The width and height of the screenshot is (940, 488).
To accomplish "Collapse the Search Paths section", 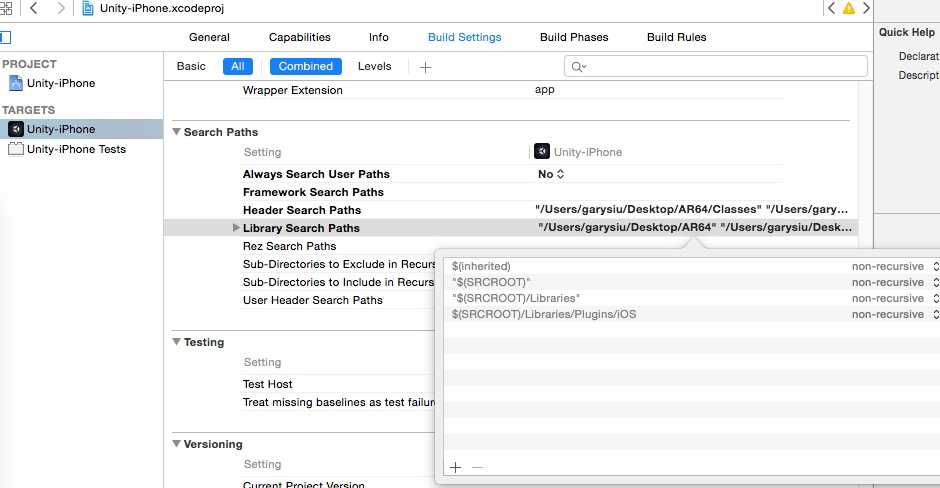I will pyautogui.click(x=176, y=132).
